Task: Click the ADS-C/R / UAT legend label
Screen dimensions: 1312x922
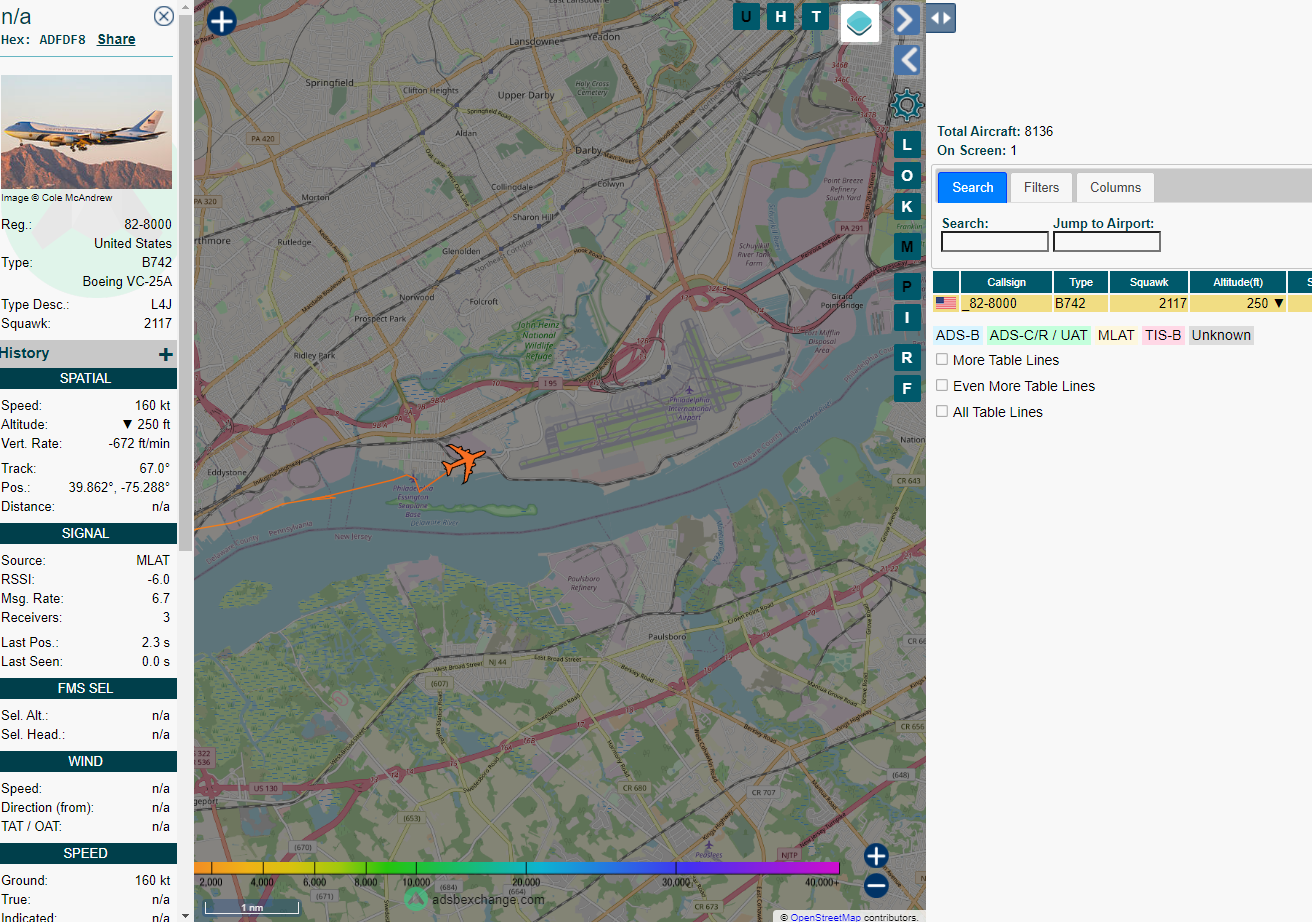Action: point(1038,335)
